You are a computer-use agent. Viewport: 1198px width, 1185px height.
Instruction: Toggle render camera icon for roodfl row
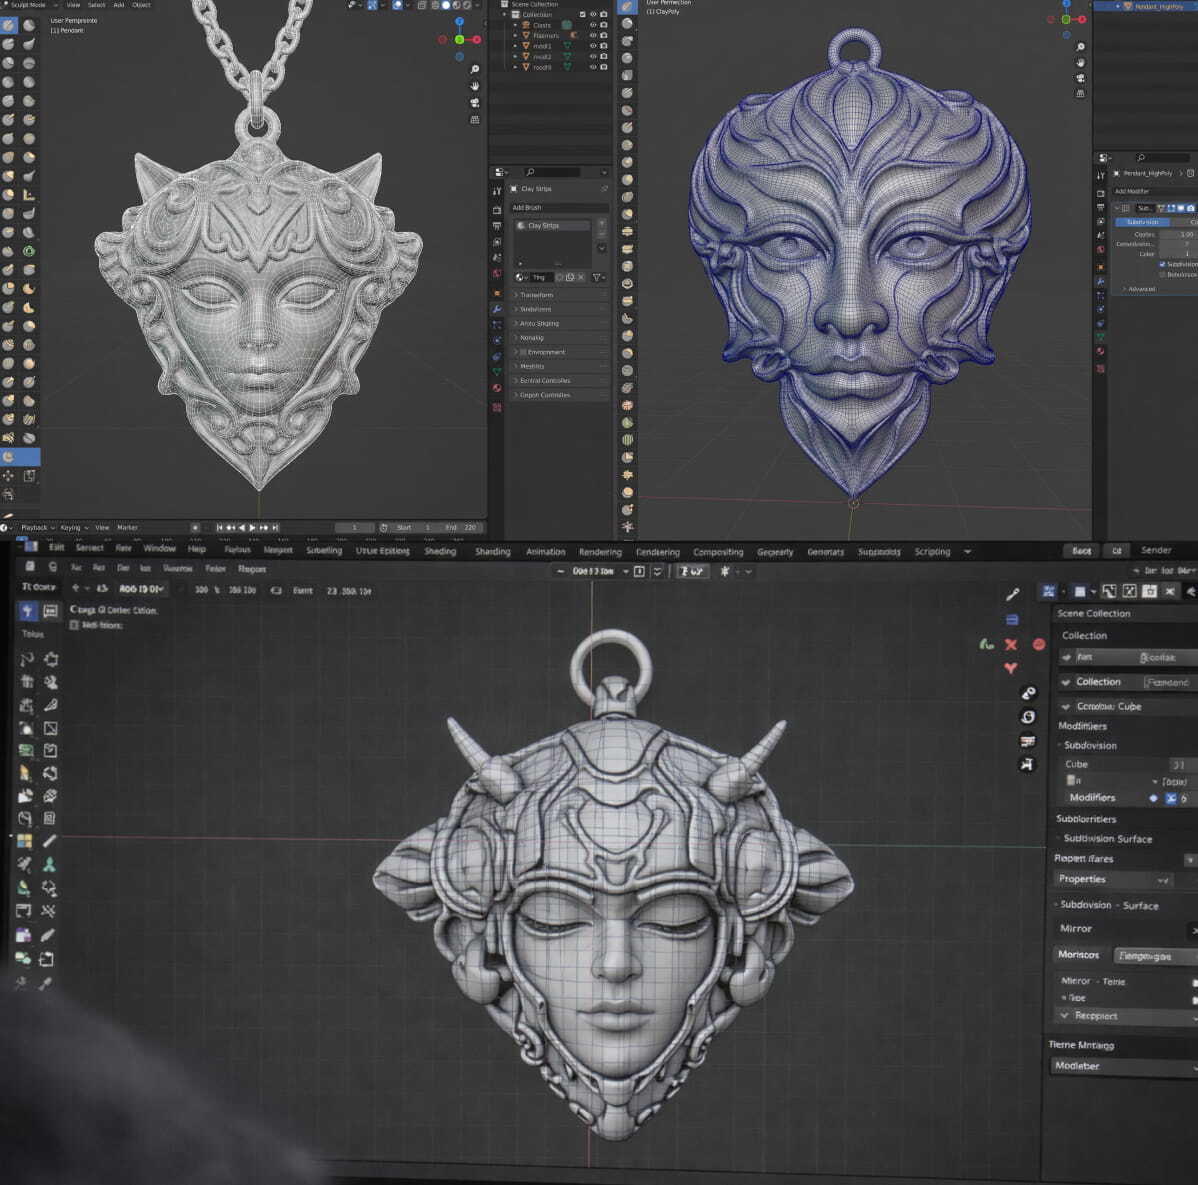click(604, 67)
